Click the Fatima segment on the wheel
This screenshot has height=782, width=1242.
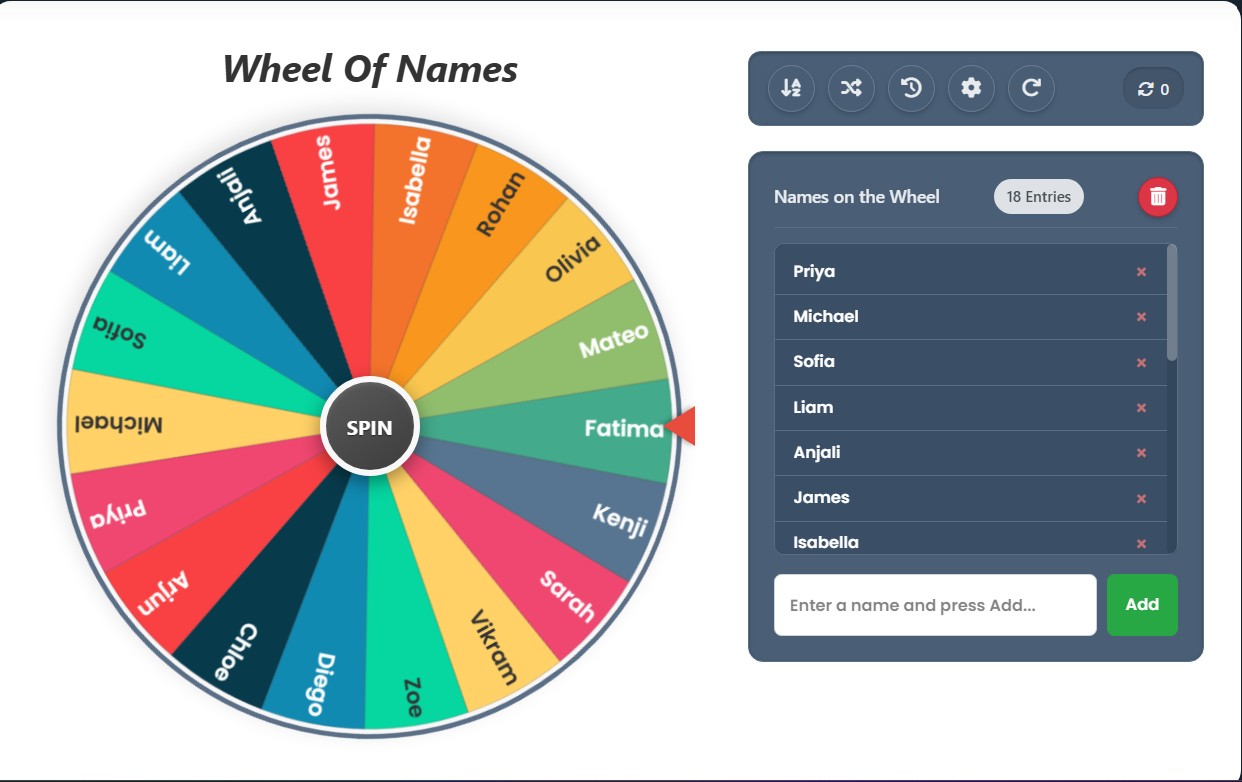(600, 428)
